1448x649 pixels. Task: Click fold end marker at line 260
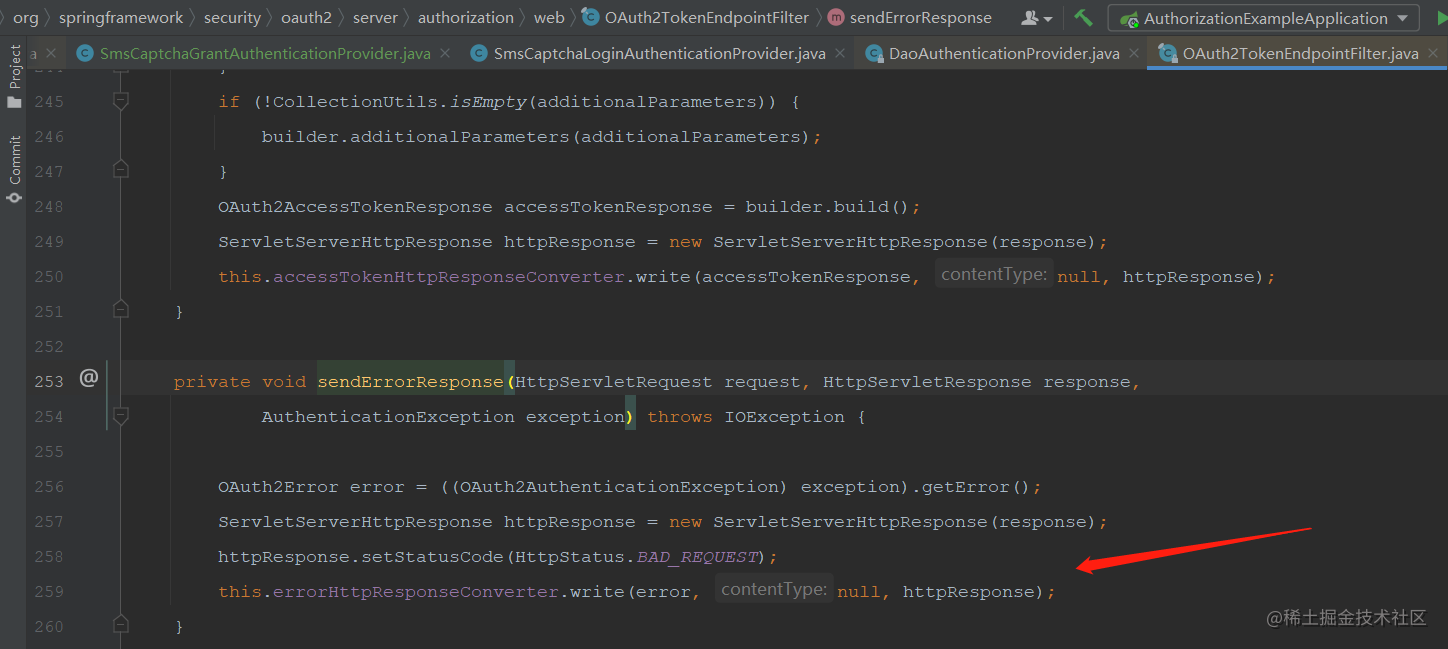[121, 626]
